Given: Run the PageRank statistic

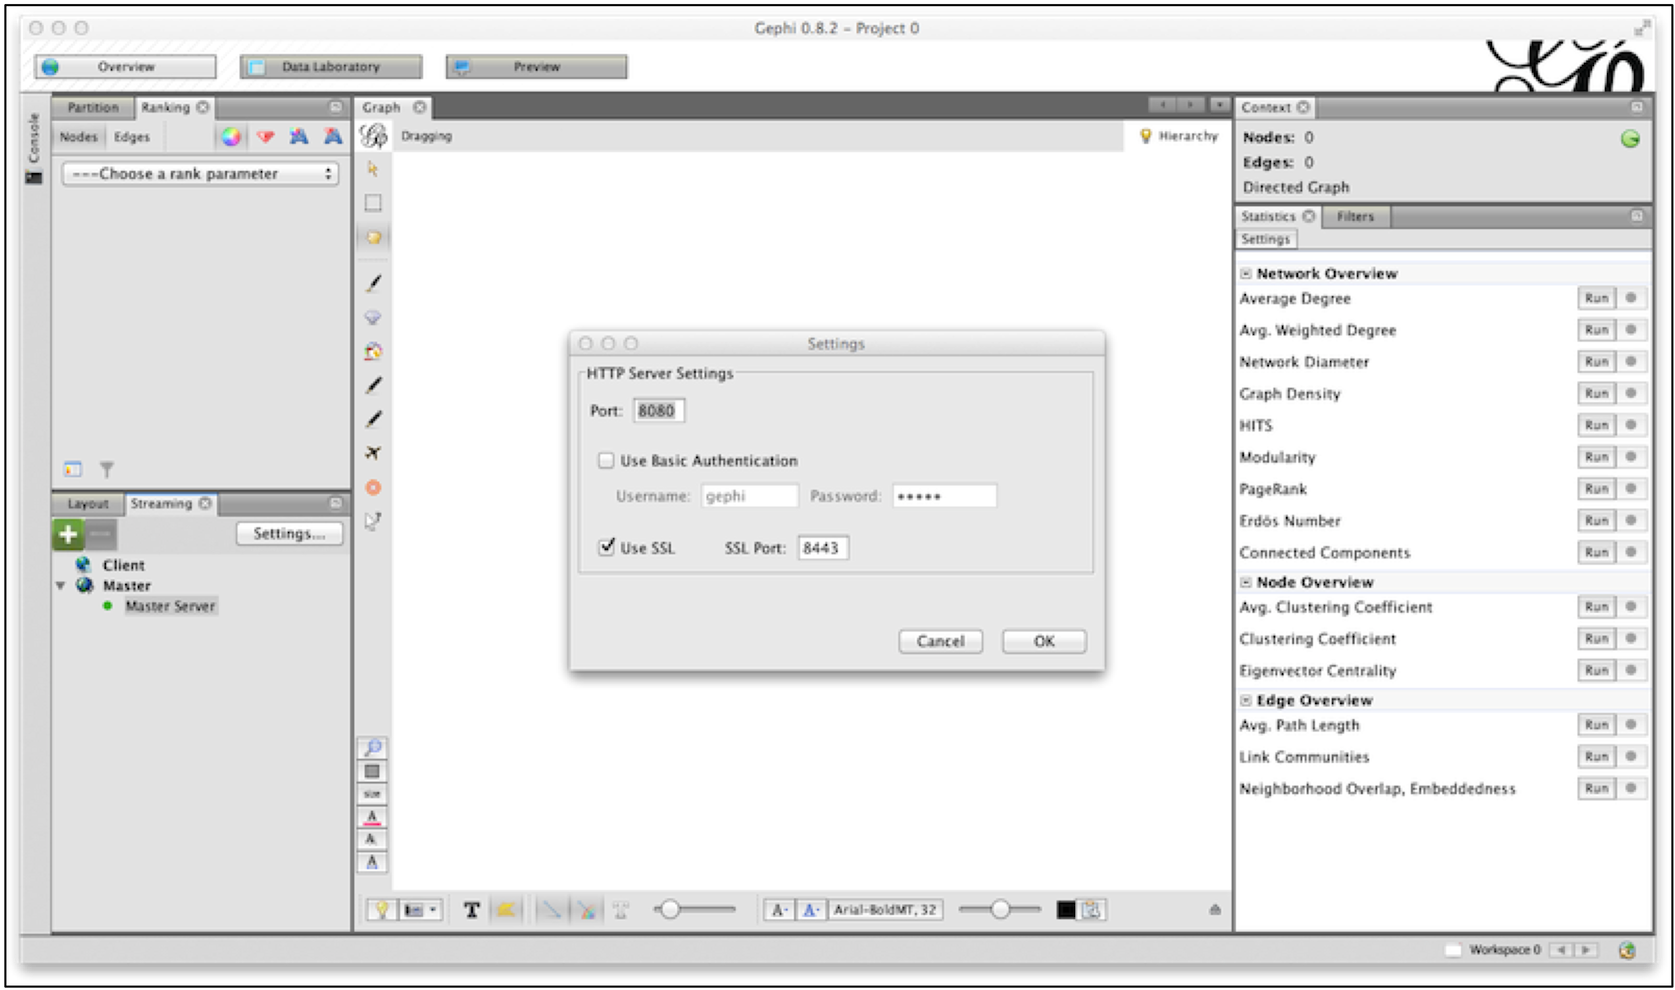Looking at the screenshot, I should point(1597,489).
